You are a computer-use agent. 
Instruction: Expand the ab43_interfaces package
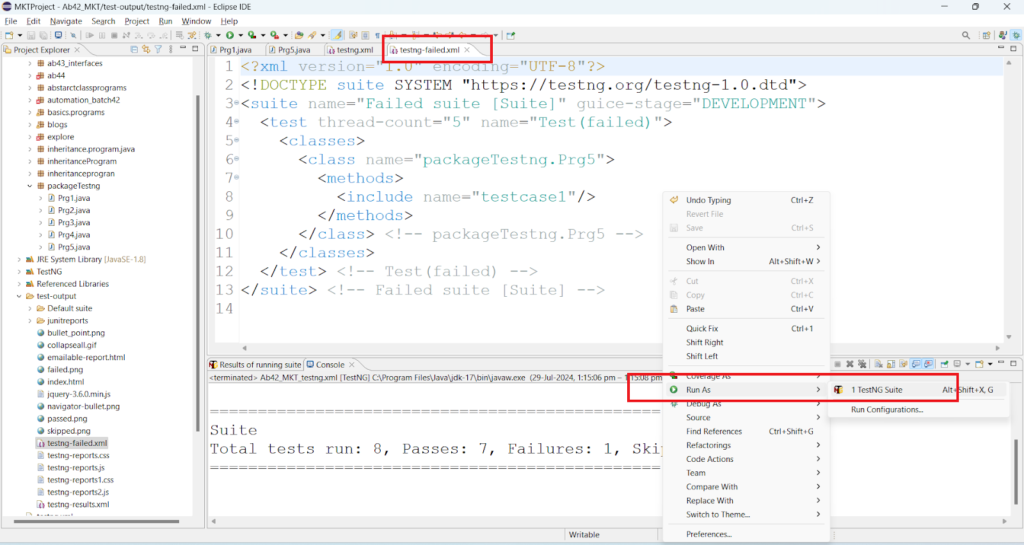(29, 63)
